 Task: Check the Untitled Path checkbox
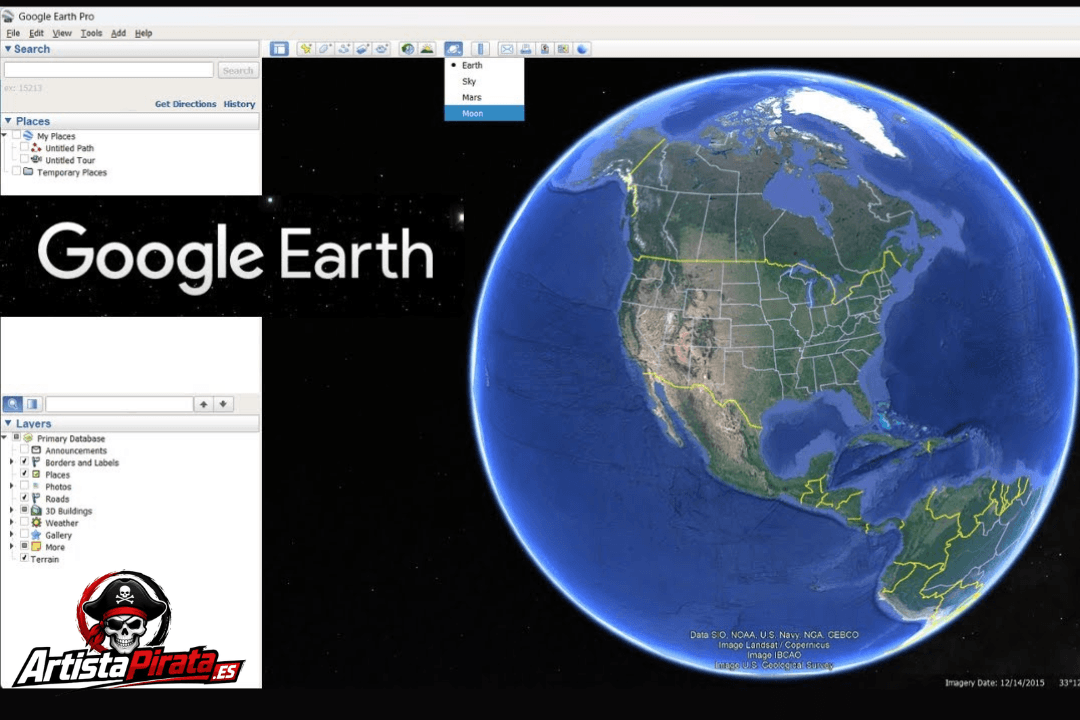coord(24,147)
